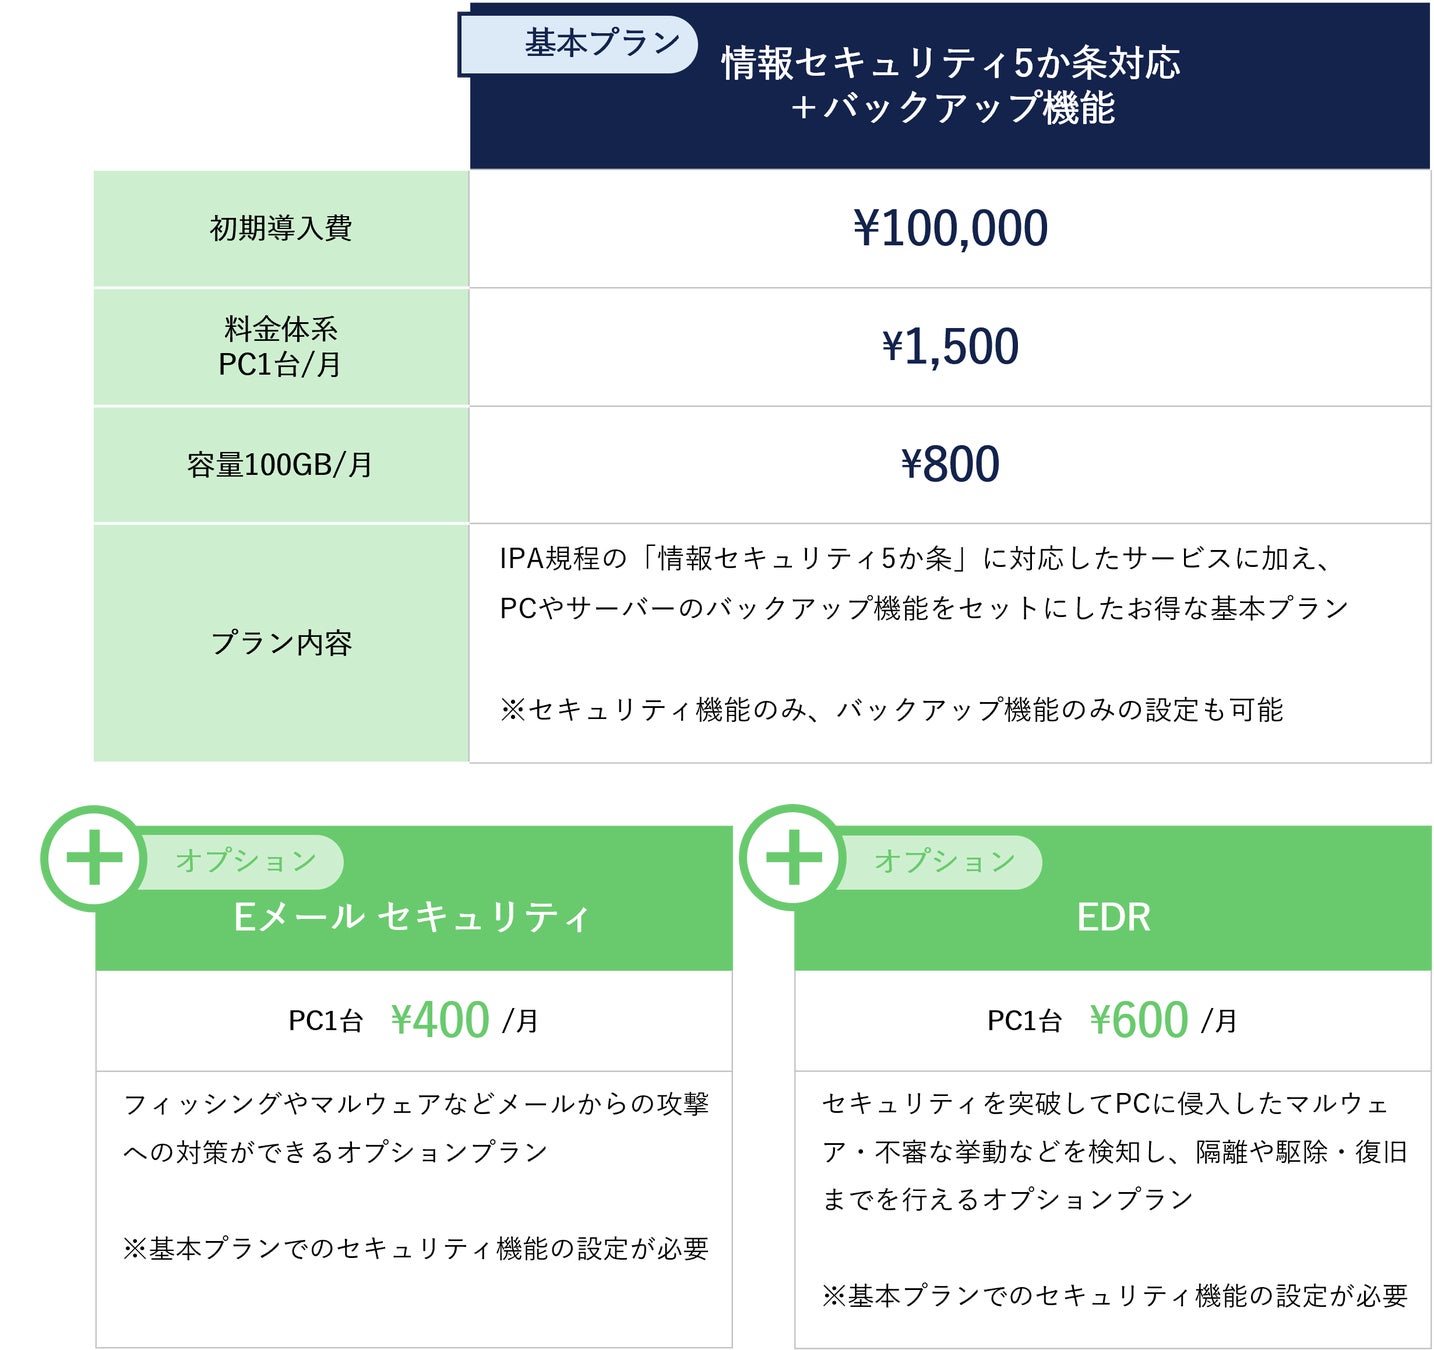Click the ¥800 storage price
The height and width of the screenshot is (1350, 1434).
coord(950,465)
